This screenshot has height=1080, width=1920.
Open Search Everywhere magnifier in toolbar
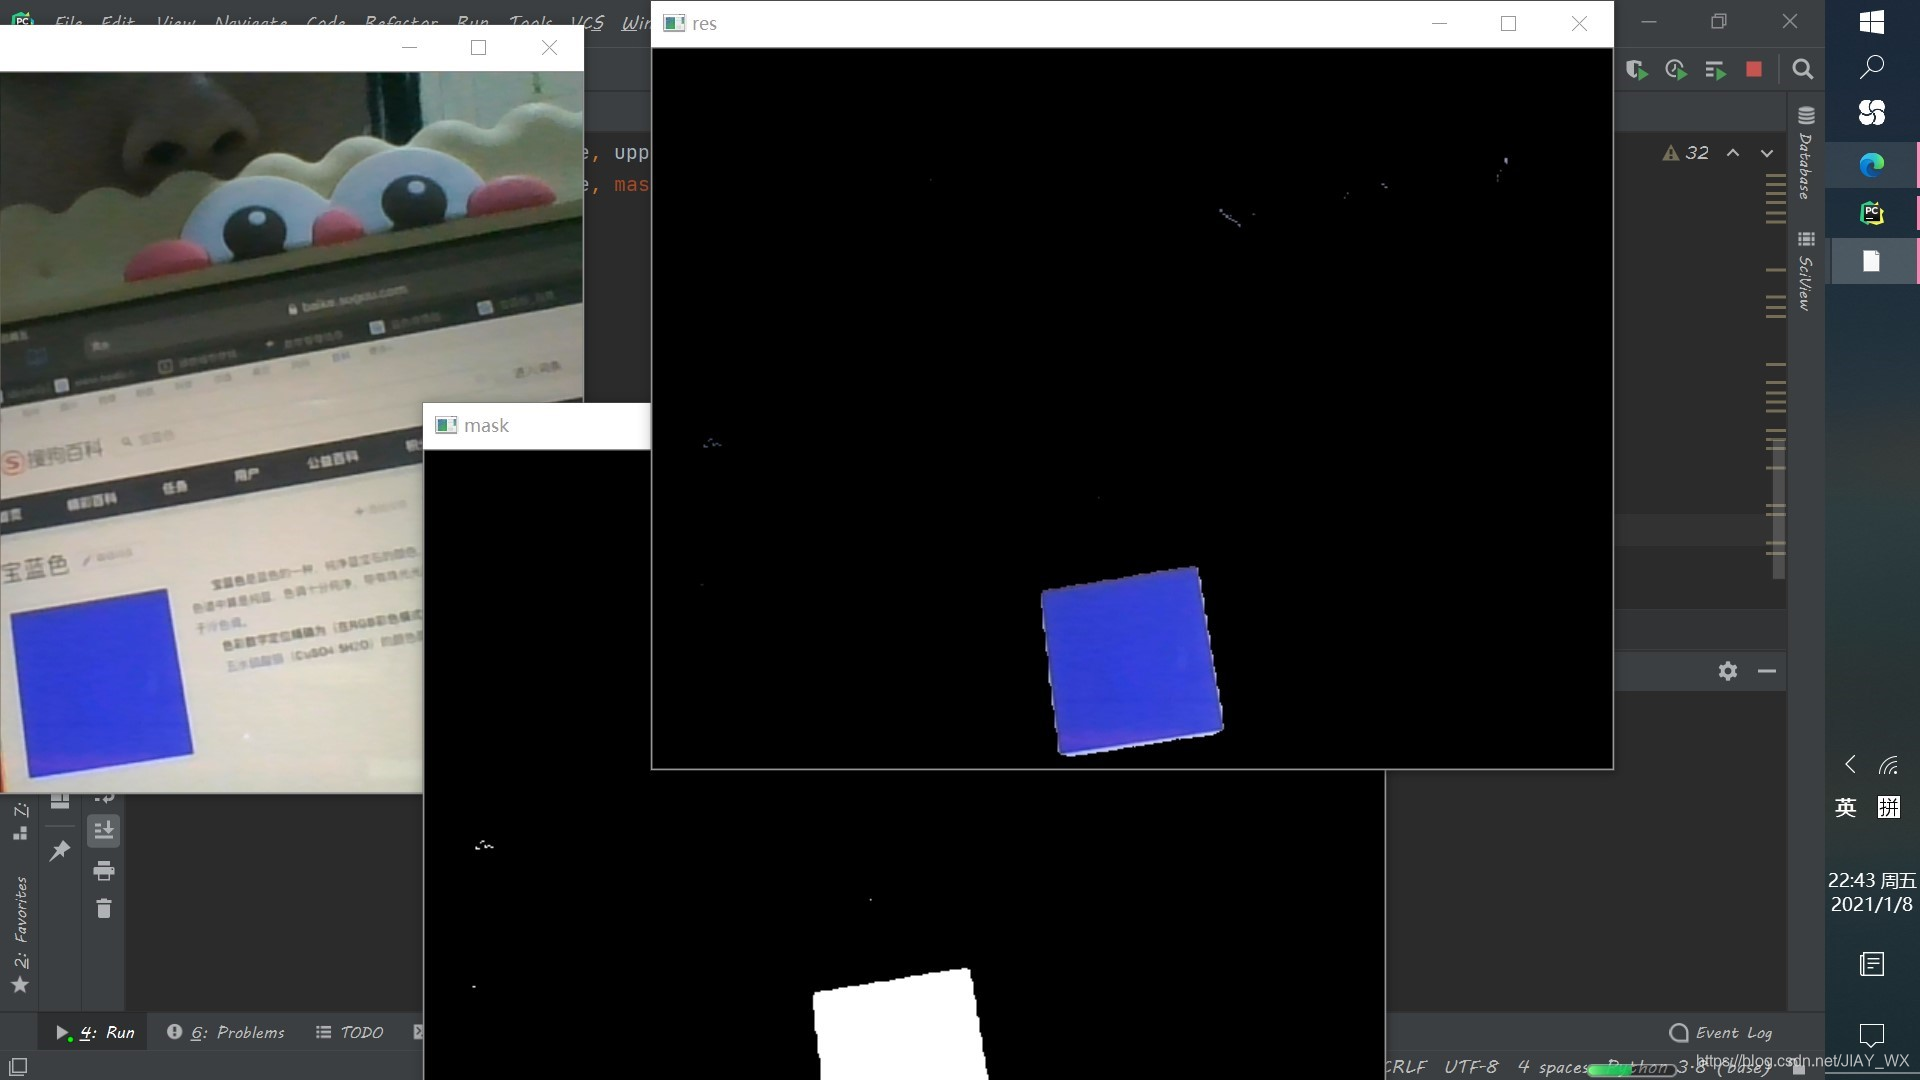pos(1802,69)
